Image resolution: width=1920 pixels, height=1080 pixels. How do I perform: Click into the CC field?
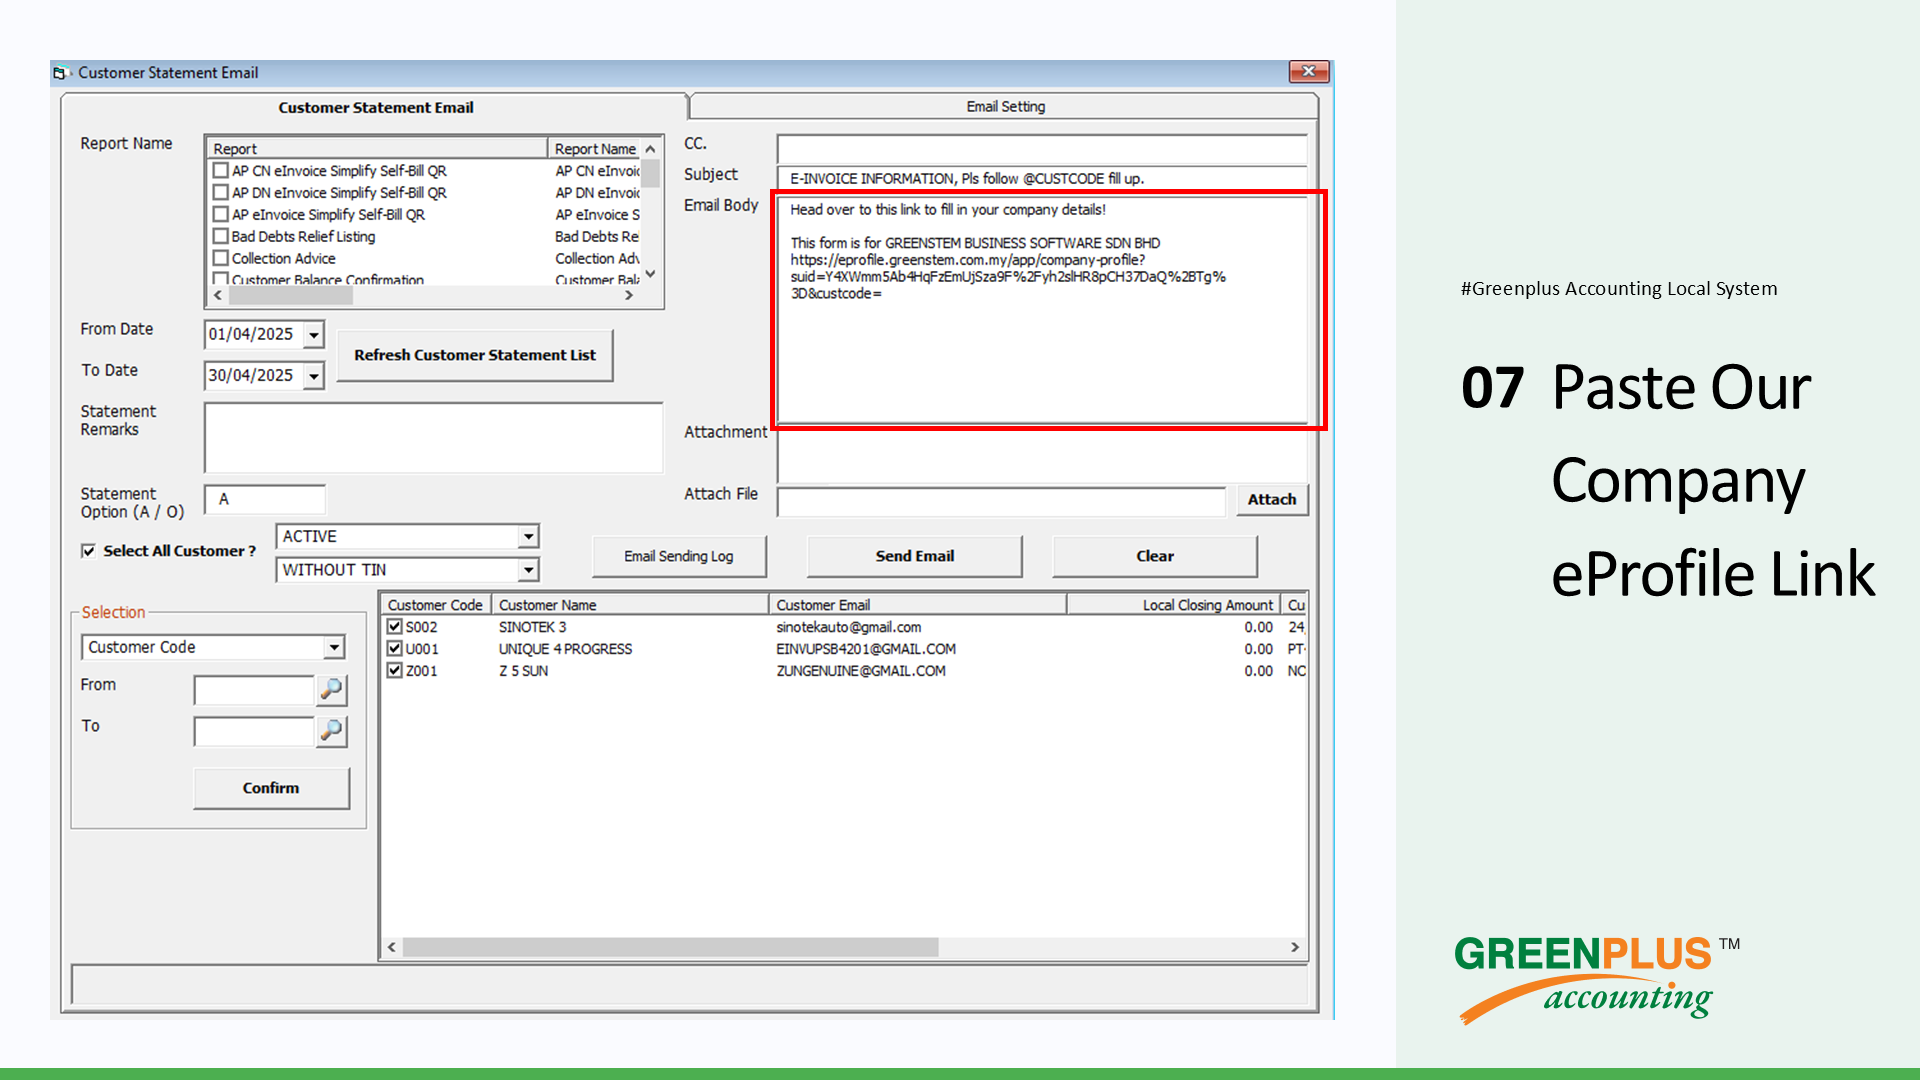1042,148
